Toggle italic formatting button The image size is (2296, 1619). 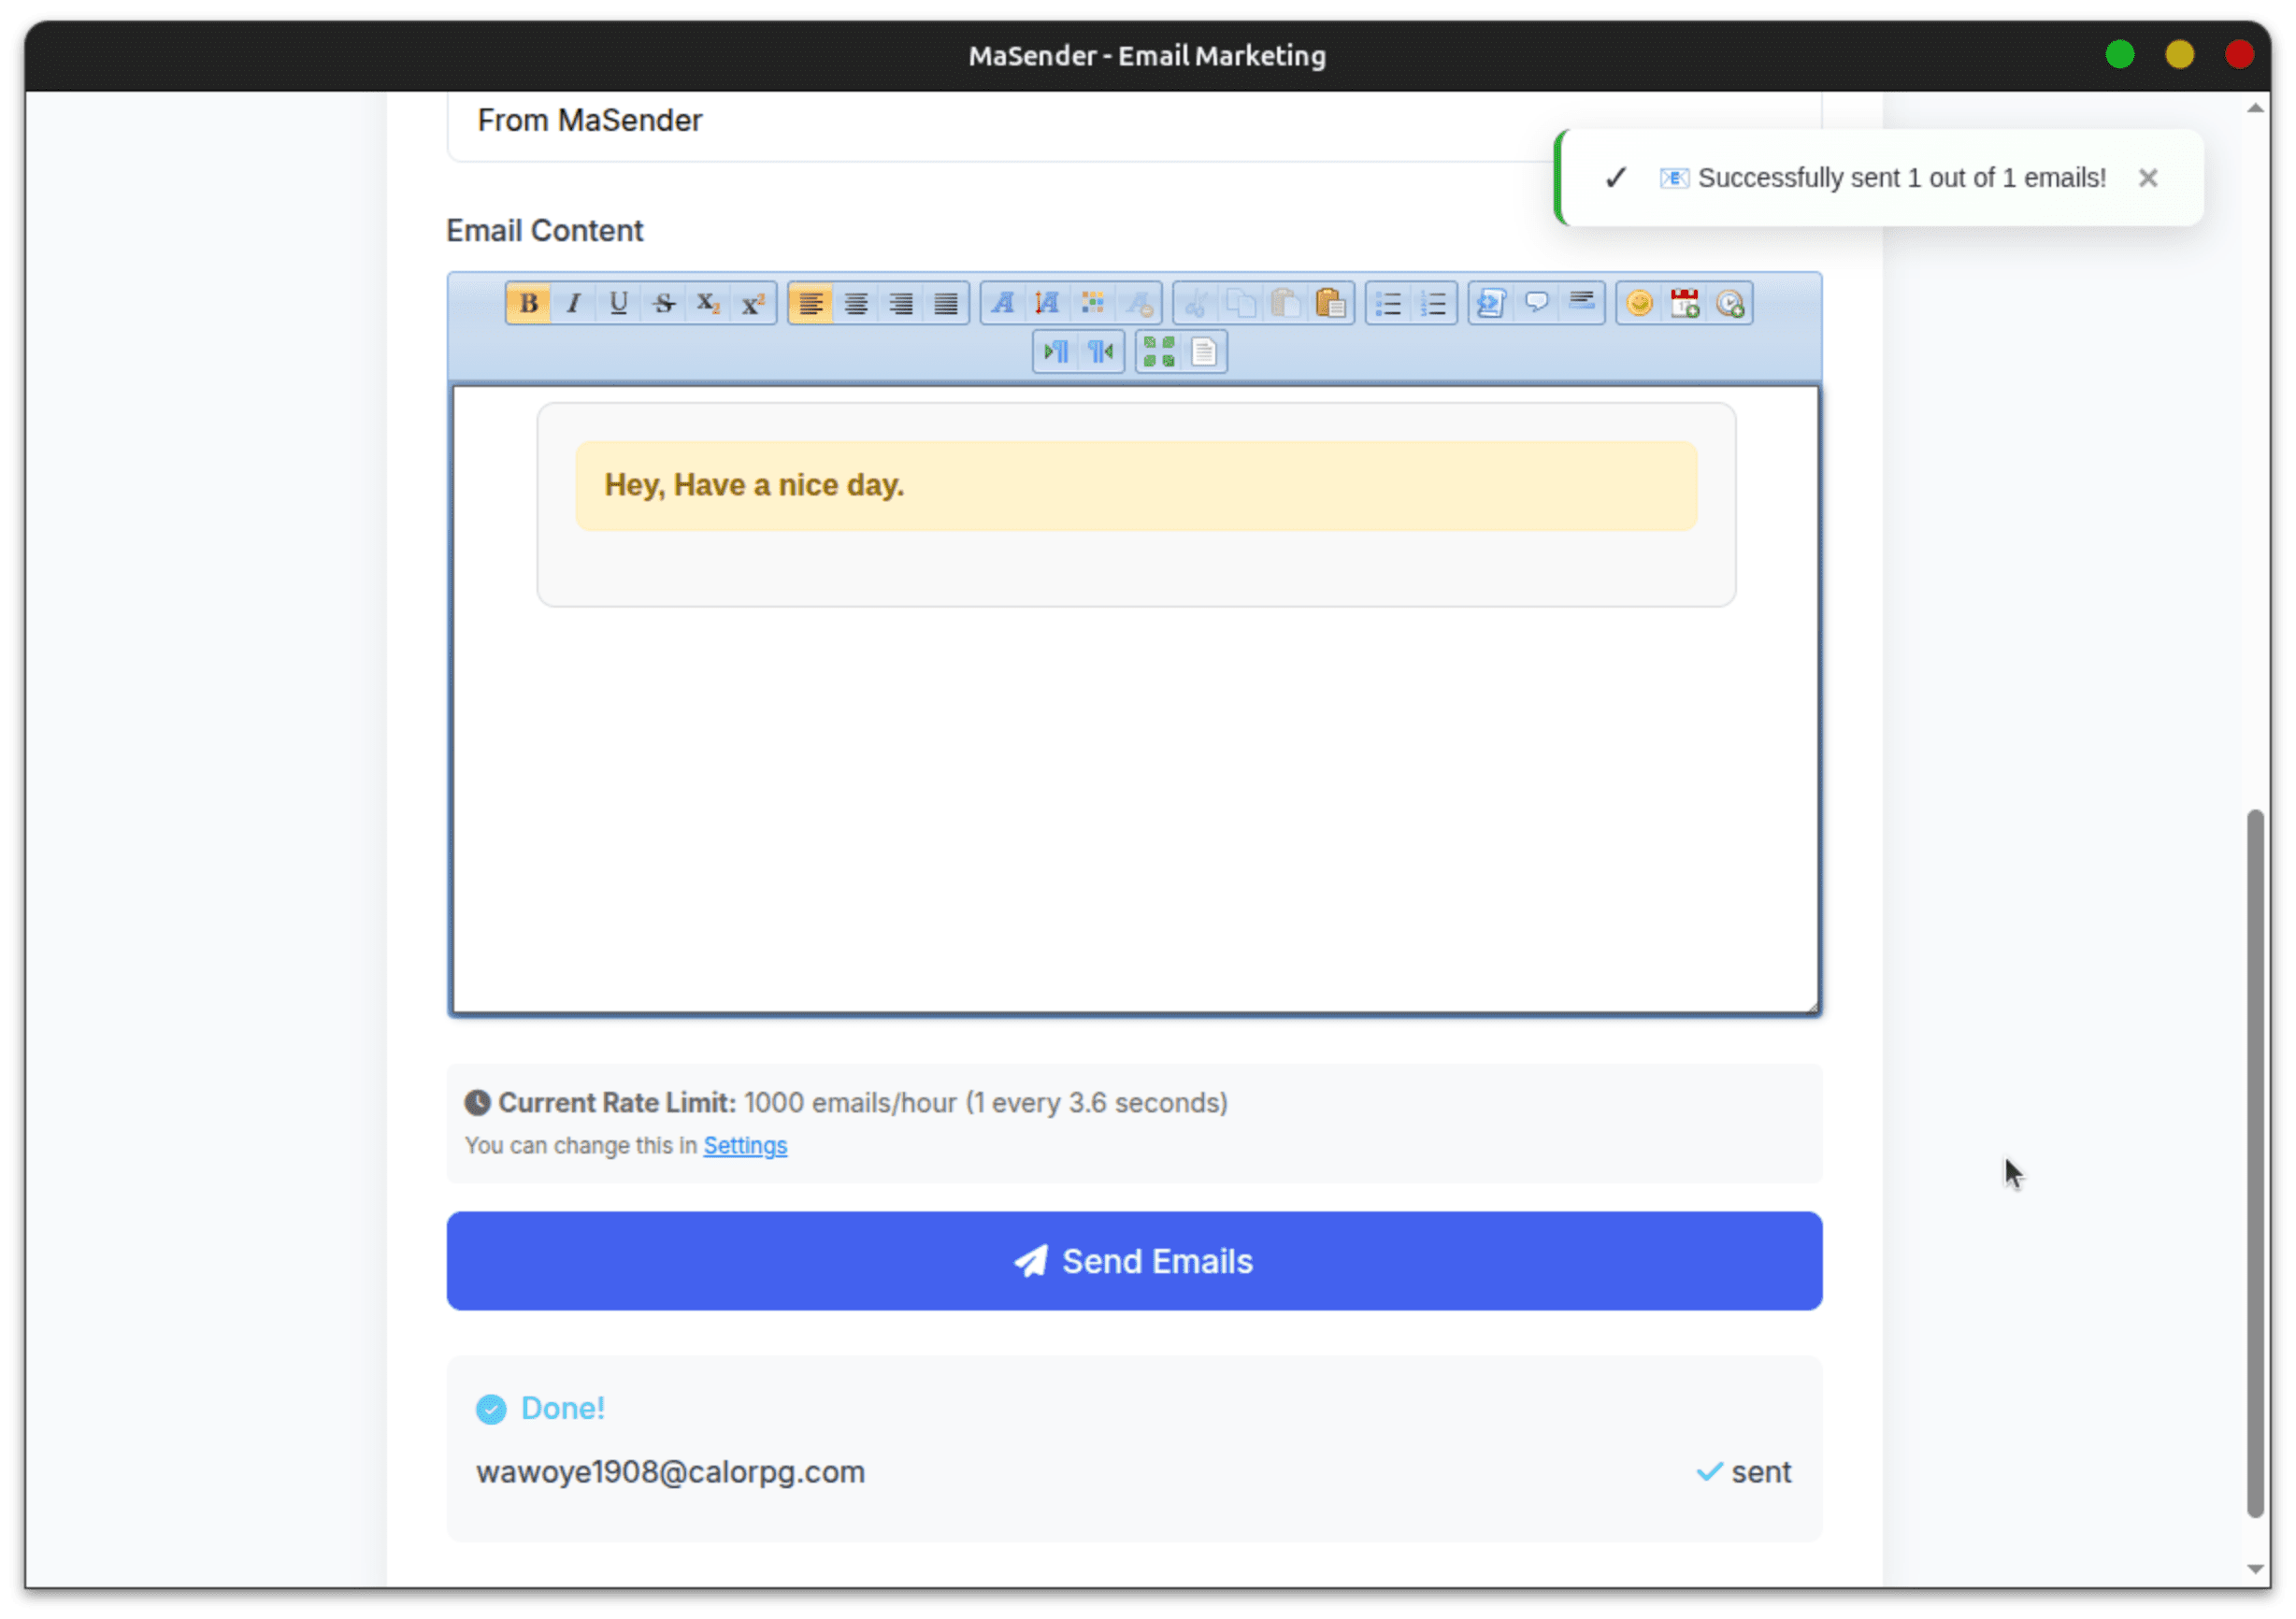tap(573, 303)
